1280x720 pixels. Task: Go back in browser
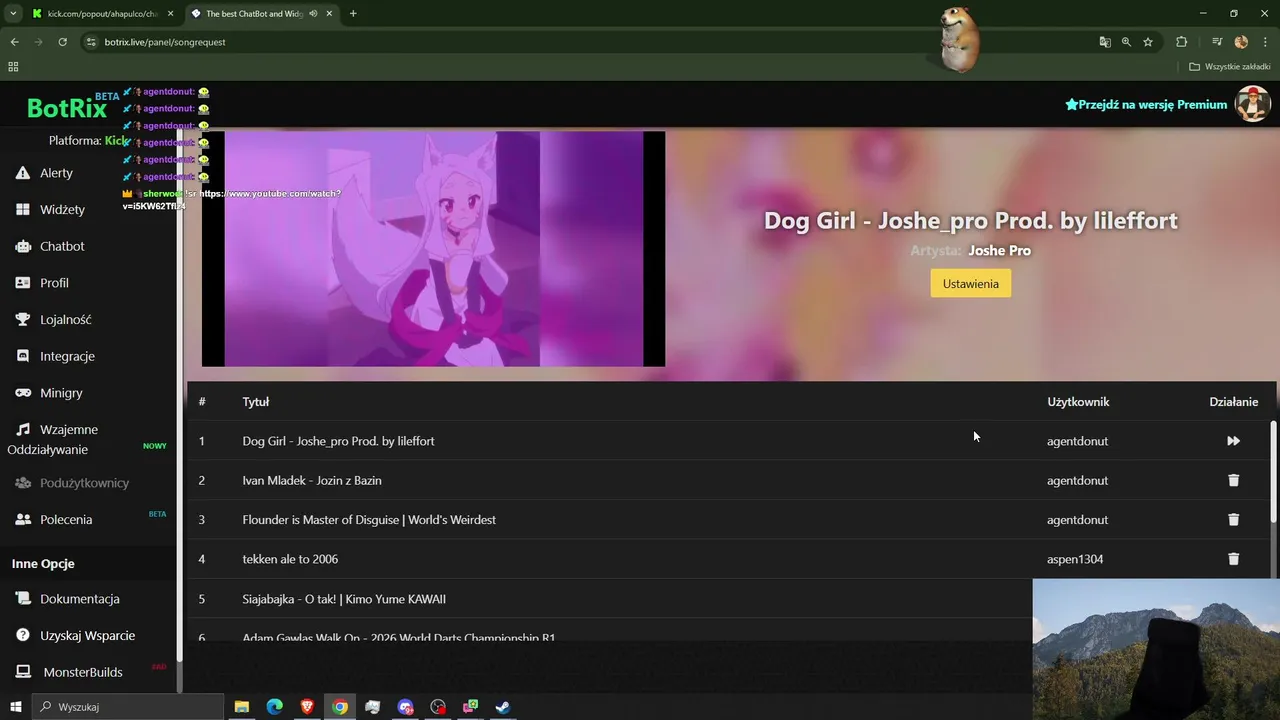pos(14,42)
